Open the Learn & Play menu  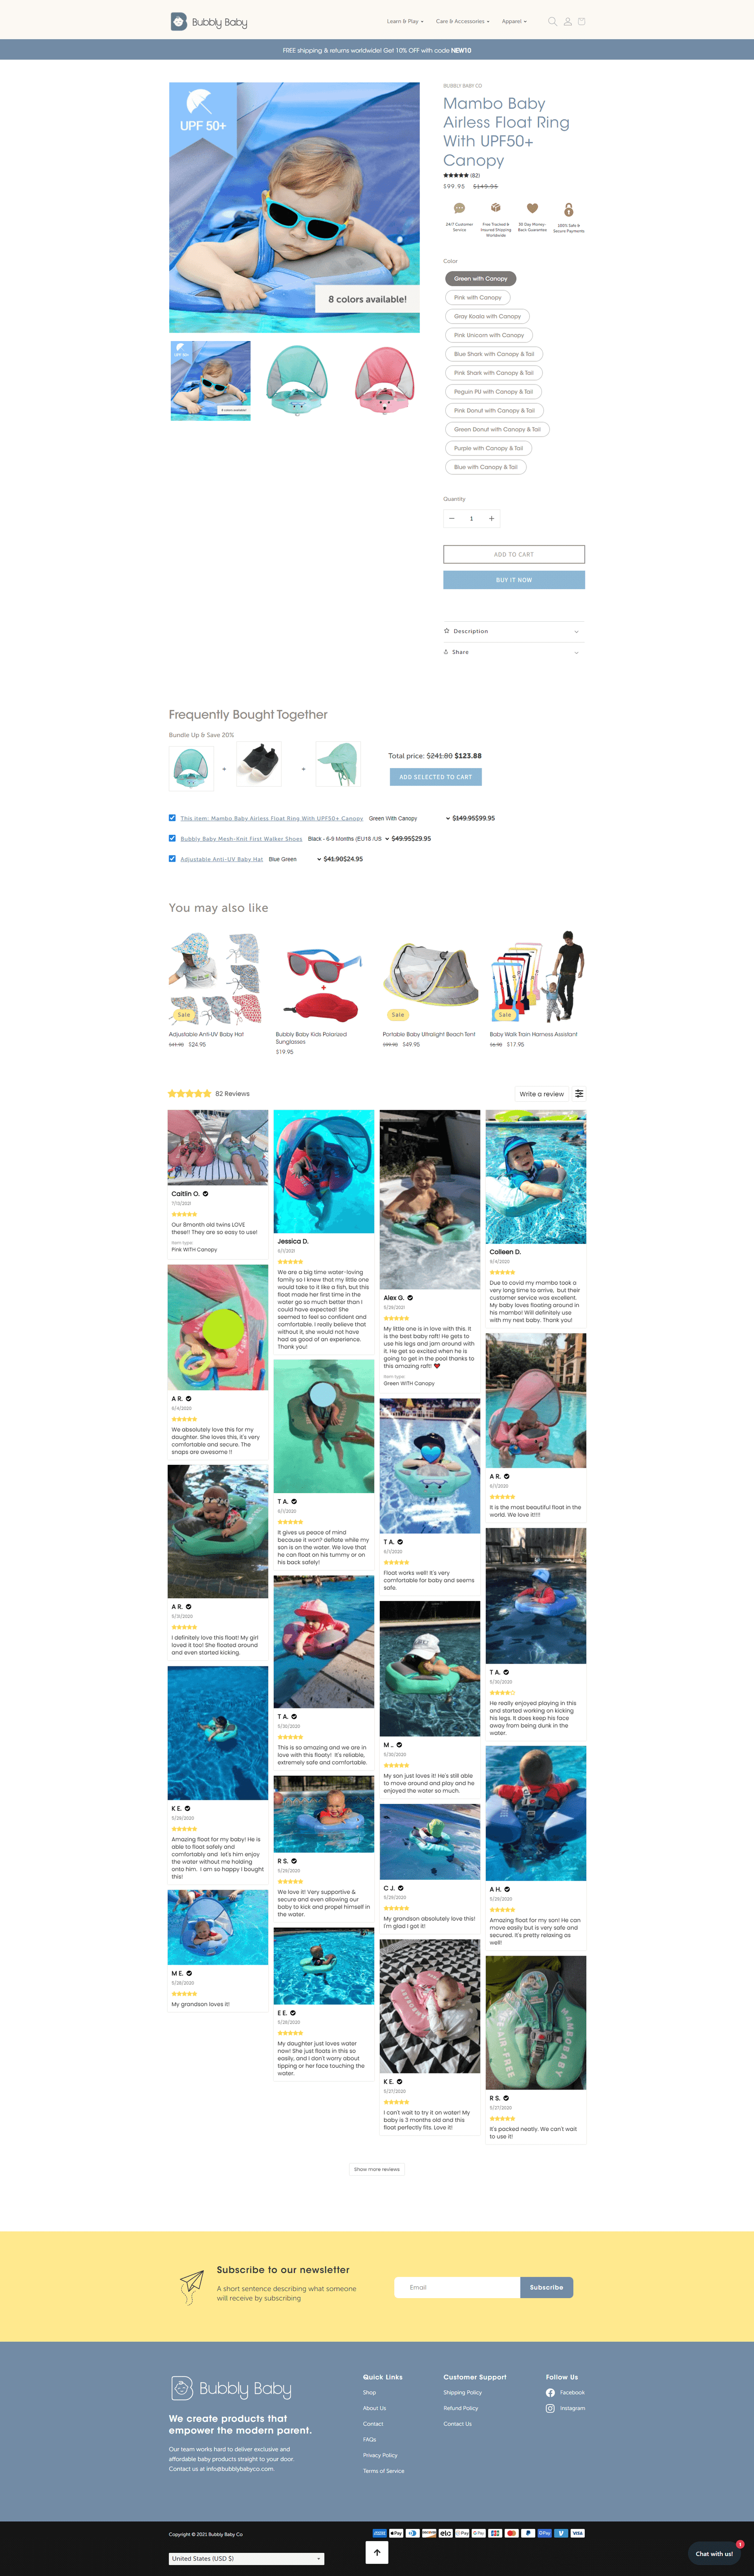coord(405,21)
